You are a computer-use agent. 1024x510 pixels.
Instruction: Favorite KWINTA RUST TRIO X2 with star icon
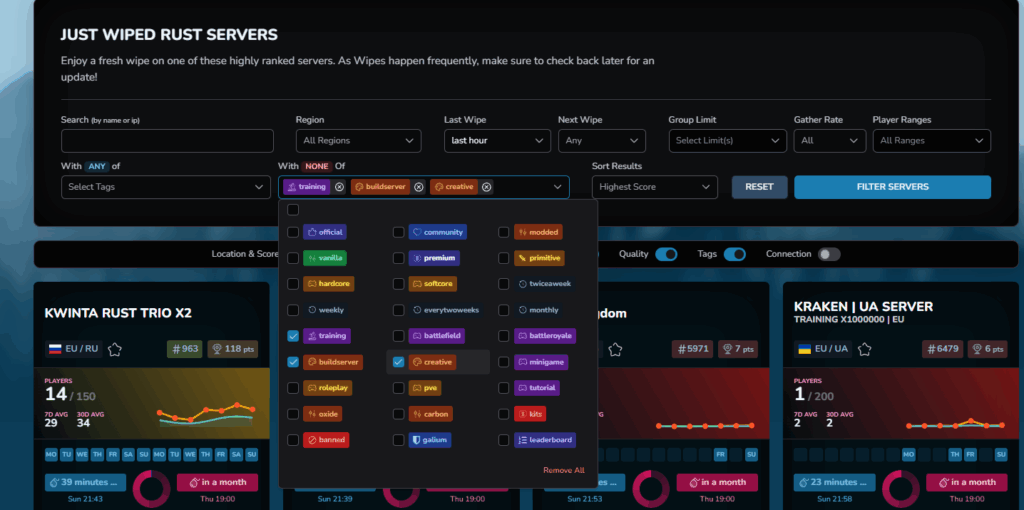click(115, 349)
